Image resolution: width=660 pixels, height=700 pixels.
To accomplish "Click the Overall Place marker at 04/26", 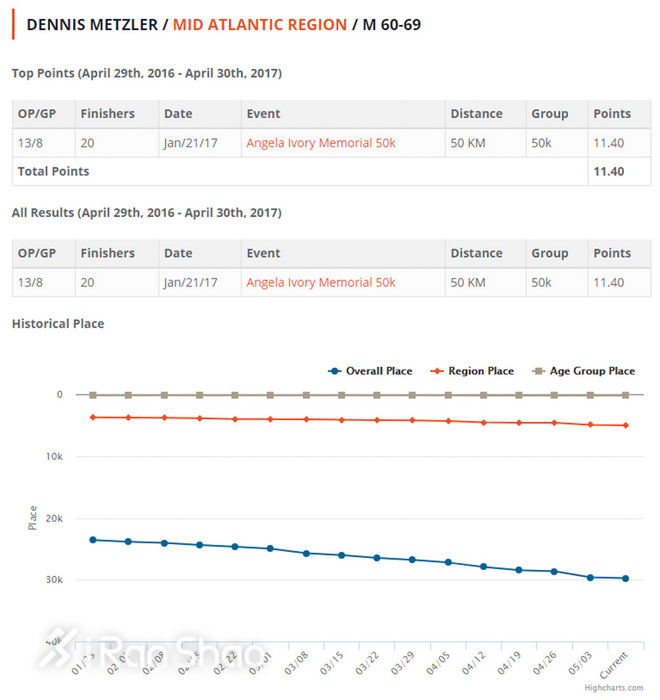I will point(555,571).
